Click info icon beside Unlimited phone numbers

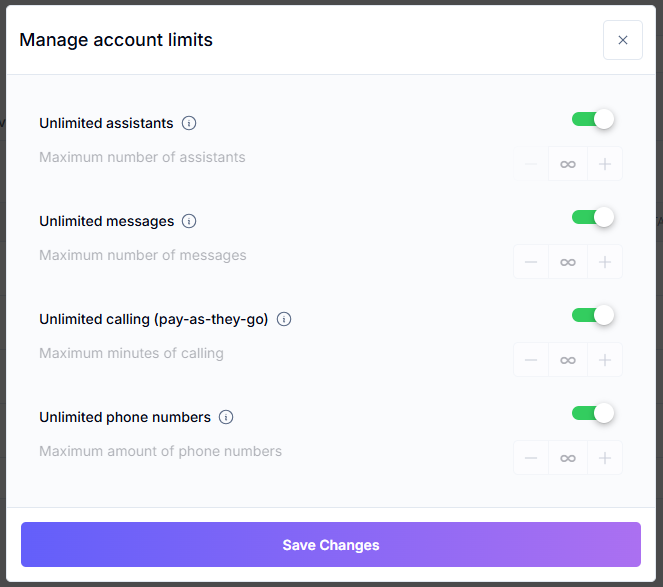226,417
